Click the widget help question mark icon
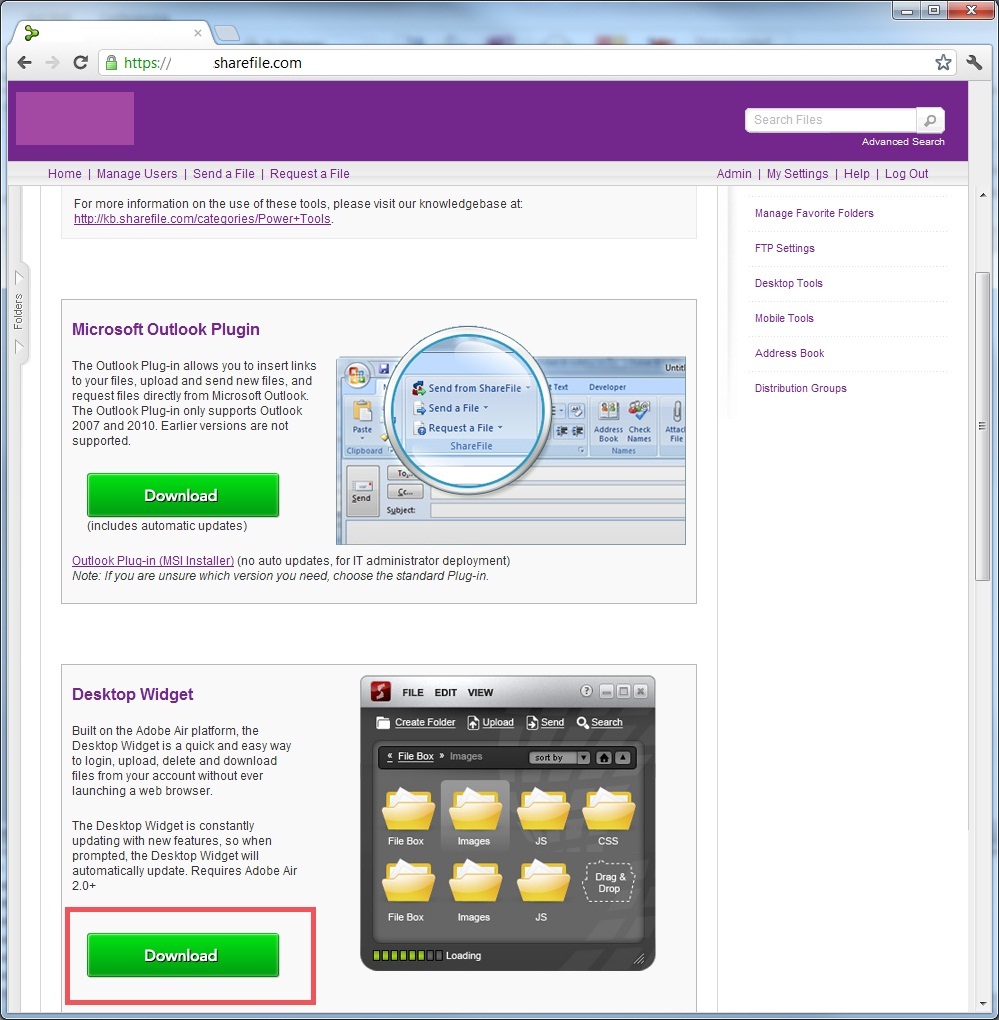Viewport: 999px width, 1020px height. click(586, 691)
